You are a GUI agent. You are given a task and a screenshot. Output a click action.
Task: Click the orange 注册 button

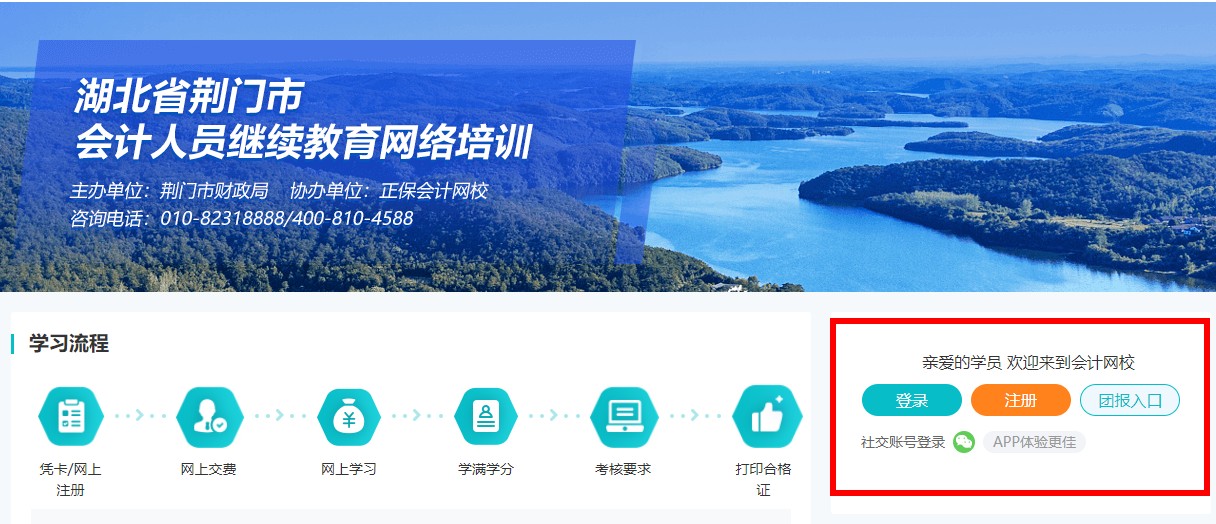coord(1021,401)
